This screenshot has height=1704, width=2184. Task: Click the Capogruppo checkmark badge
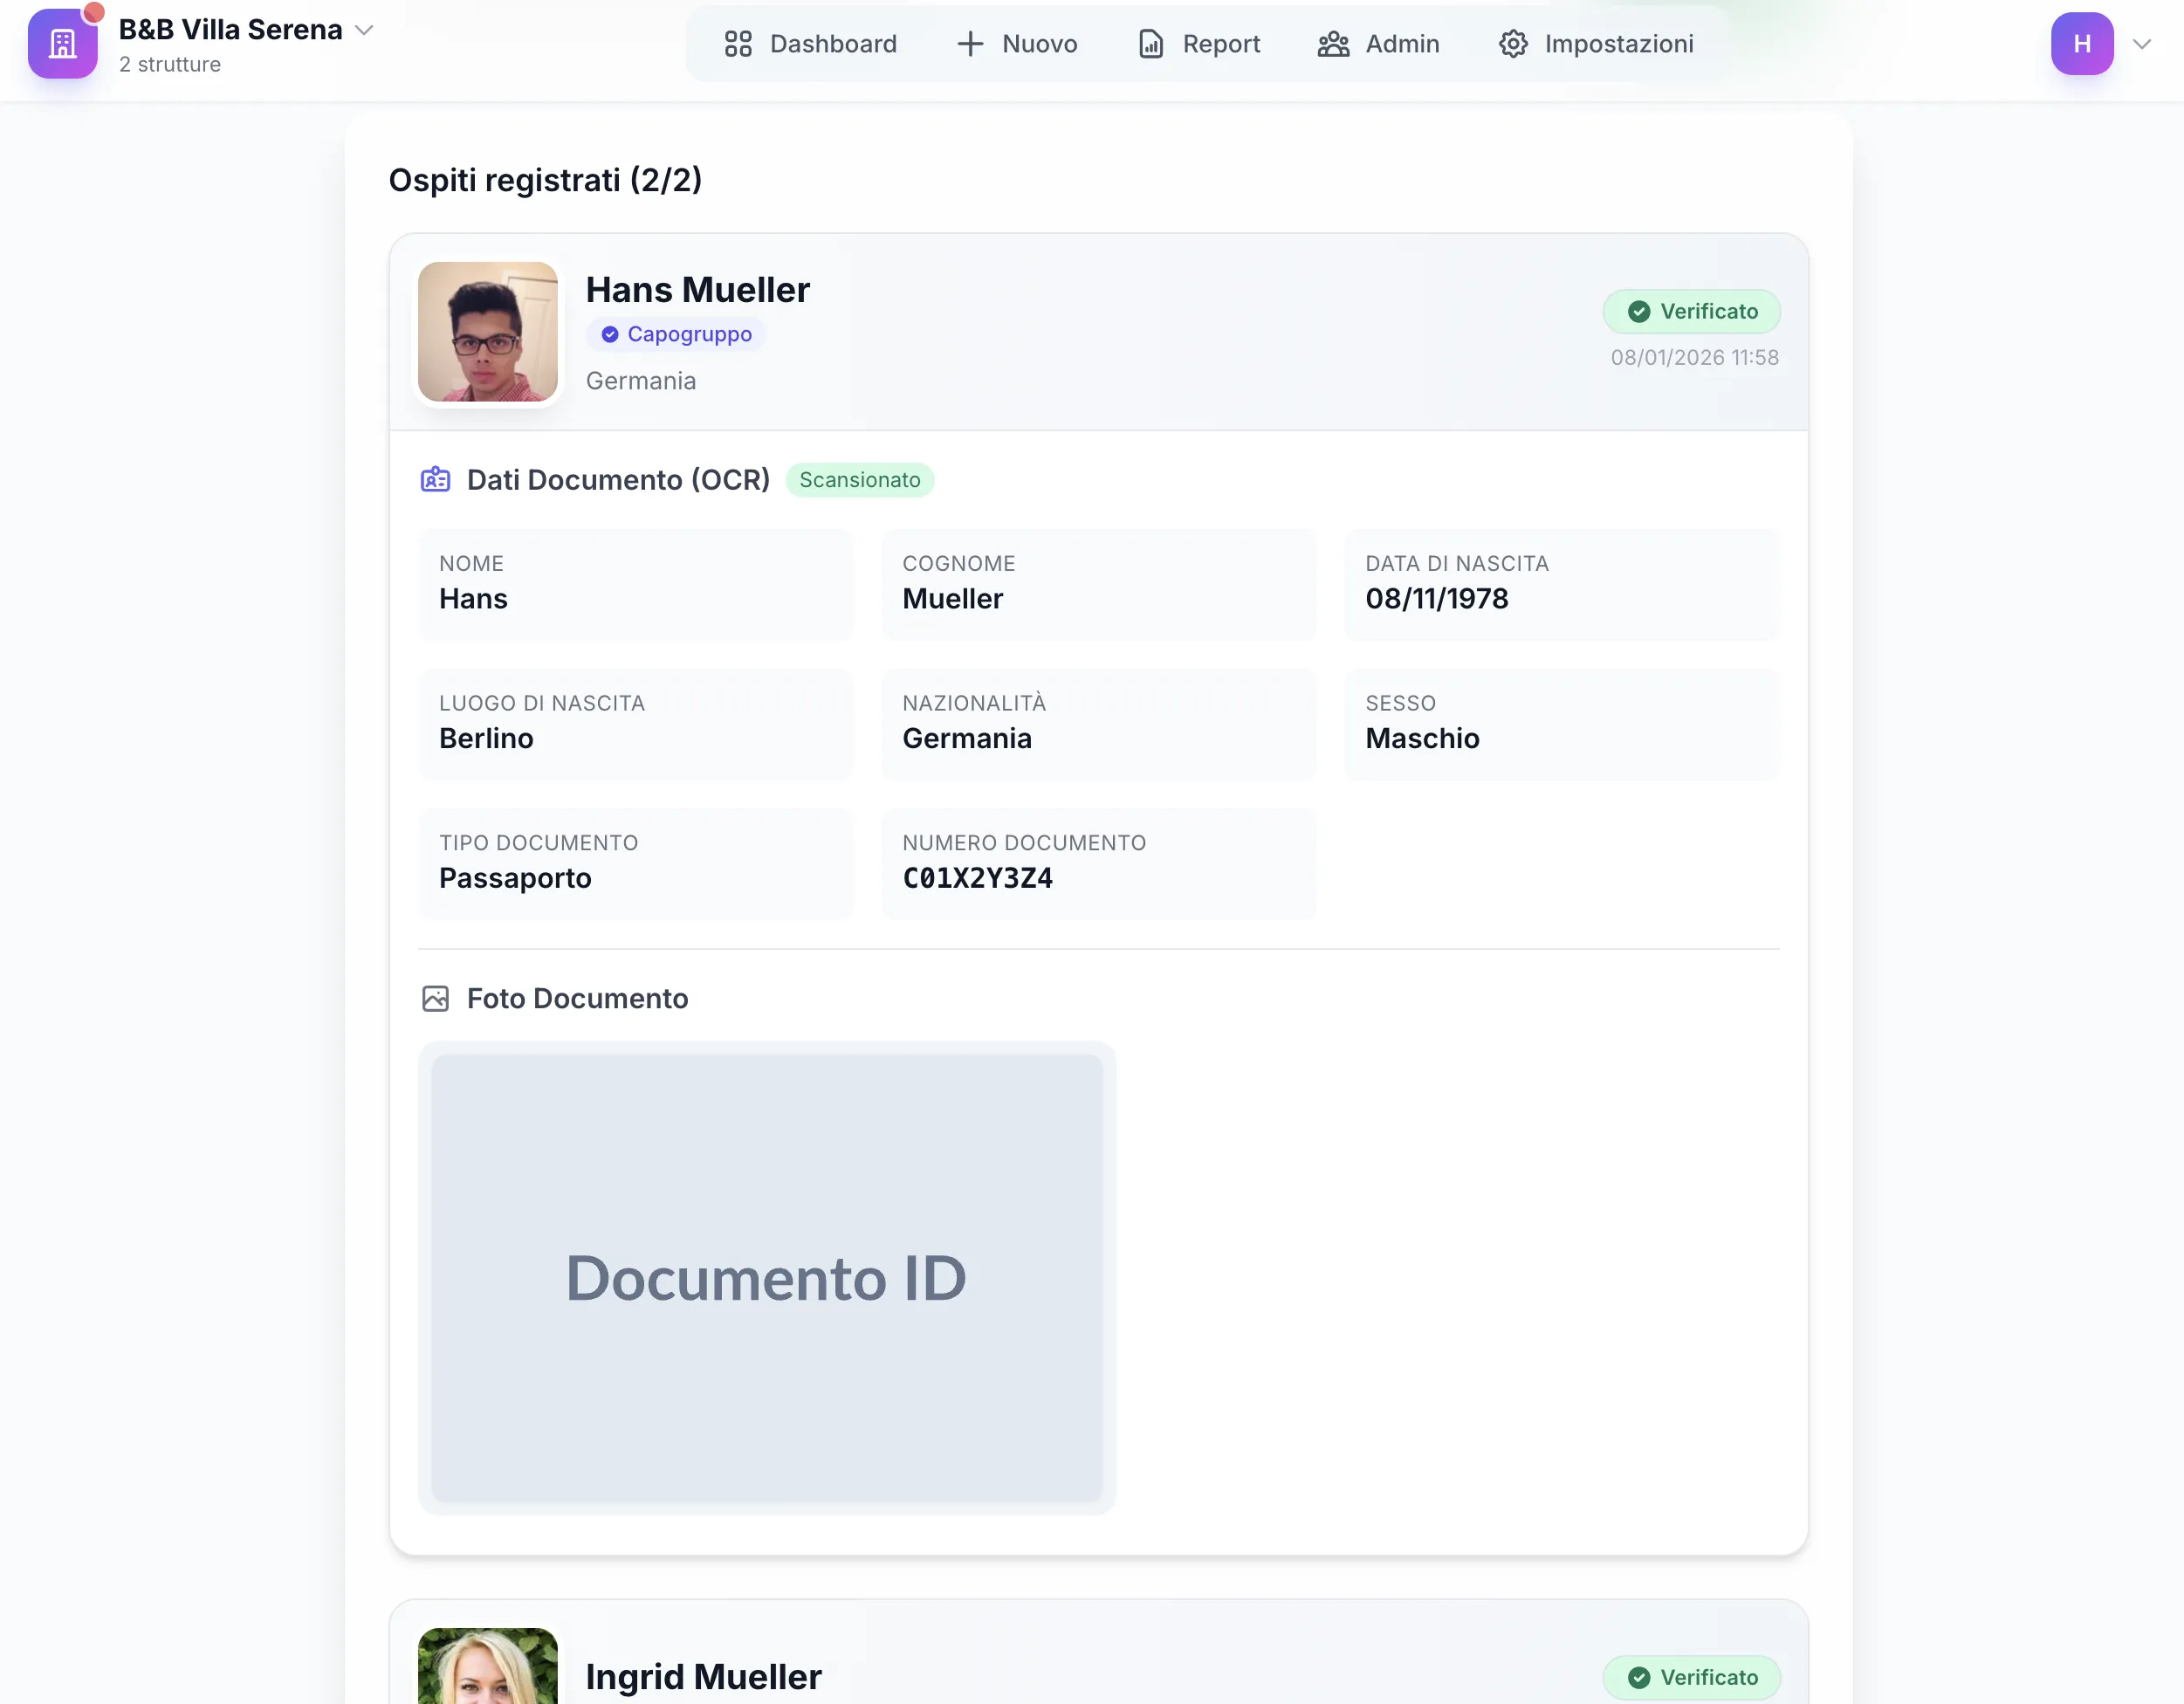coord(676,334)
